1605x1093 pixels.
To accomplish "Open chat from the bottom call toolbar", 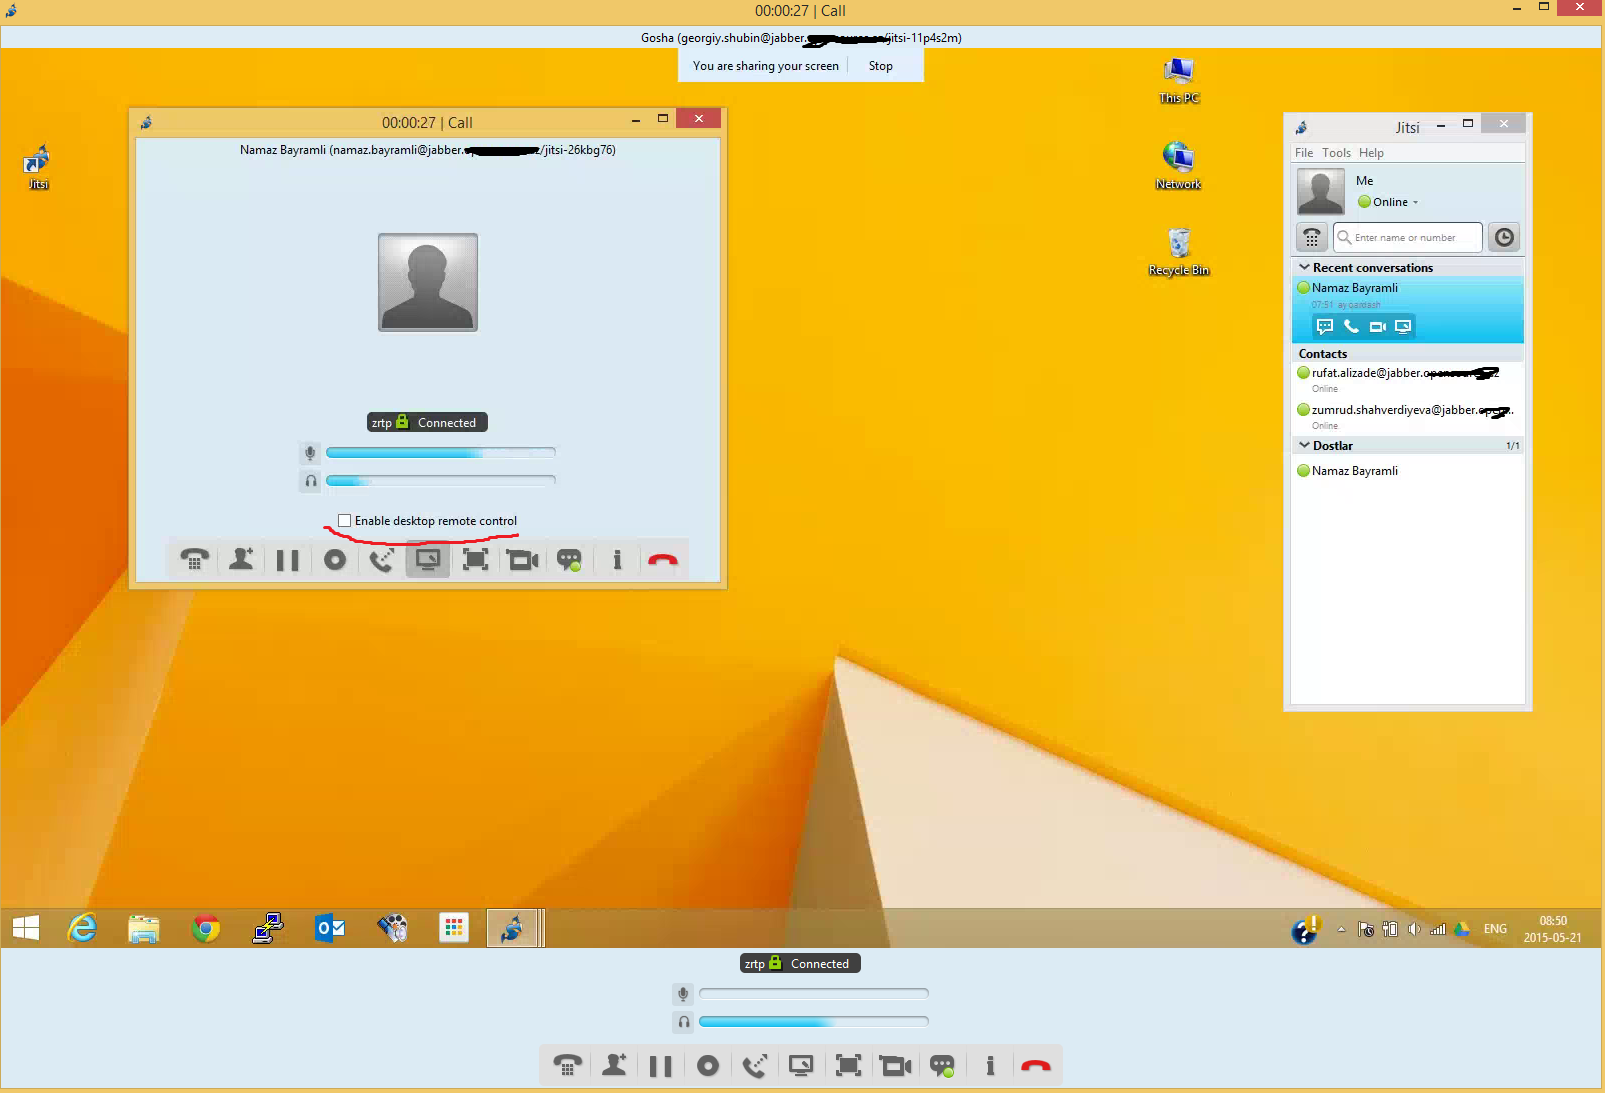I will pos(942,1066).
